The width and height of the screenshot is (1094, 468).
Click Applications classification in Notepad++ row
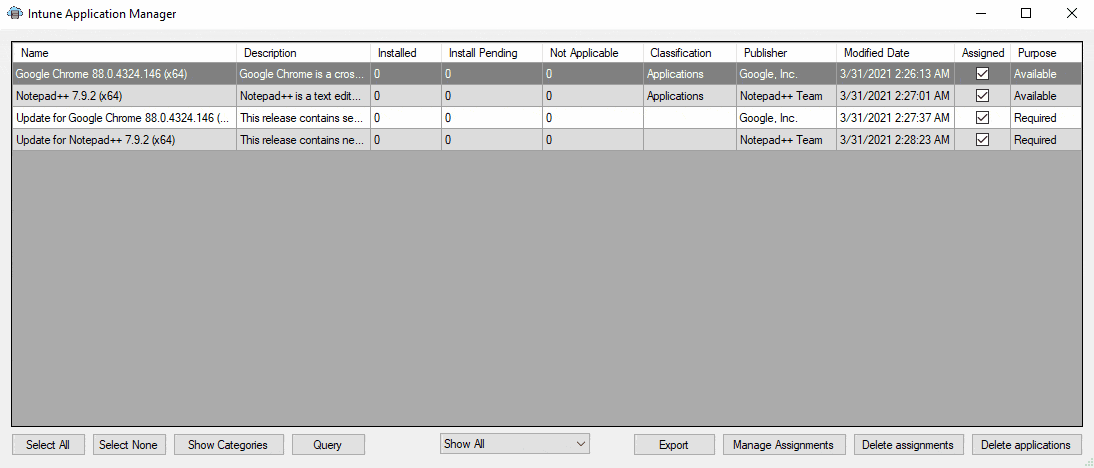click(x=675, y=96)
